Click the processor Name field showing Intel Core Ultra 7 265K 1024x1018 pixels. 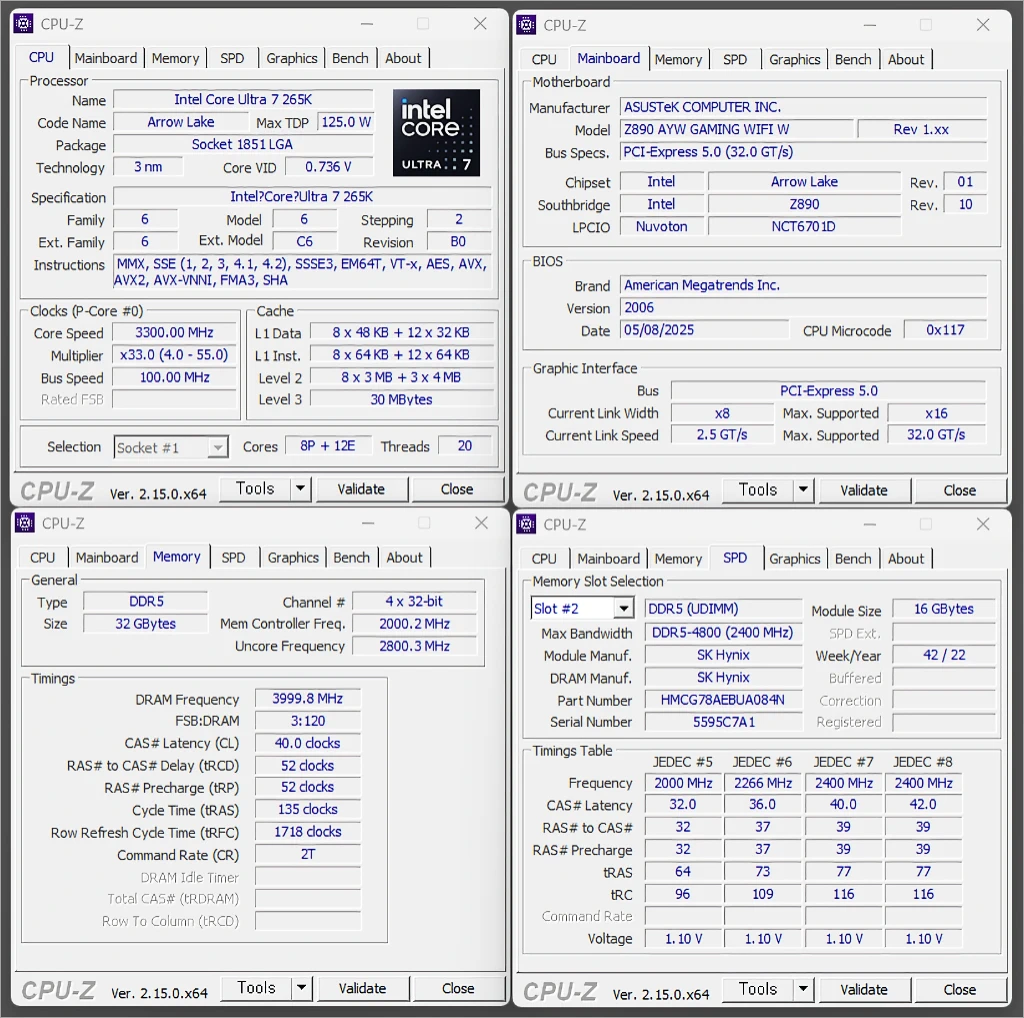[243, 100]
